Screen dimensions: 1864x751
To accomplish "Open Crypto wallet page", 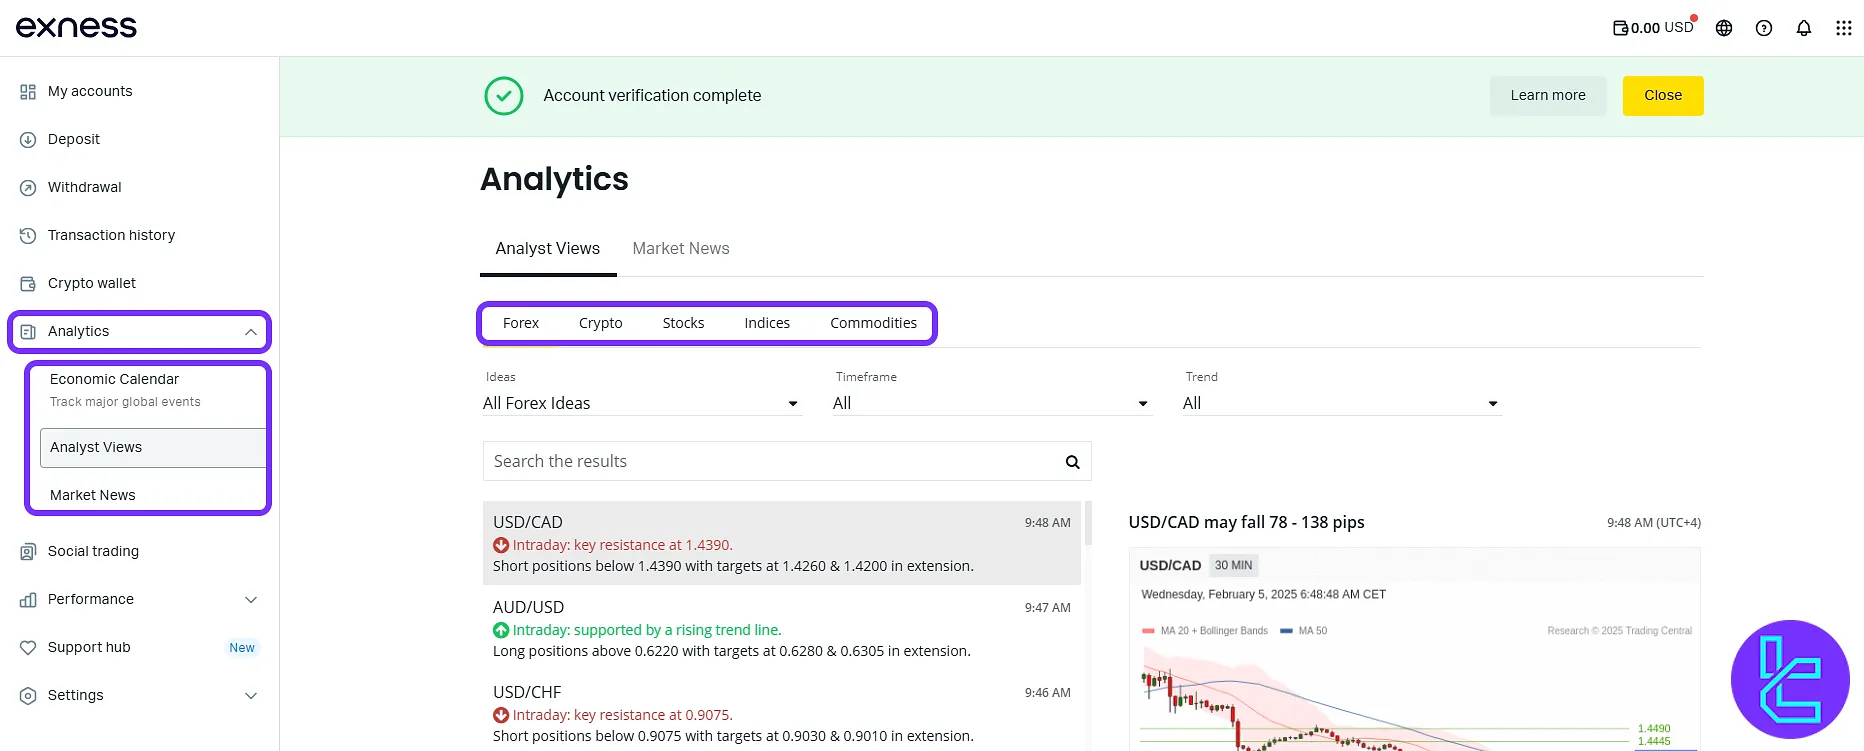I will click(92, 283).
